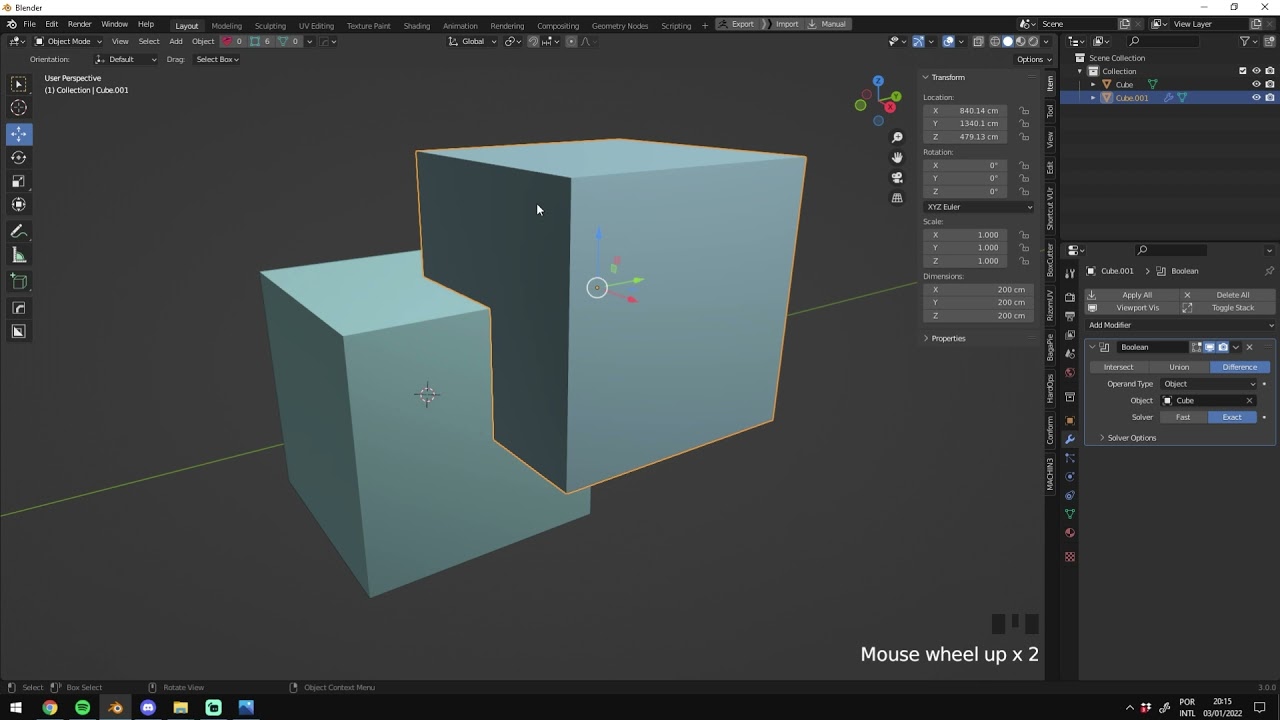Set the Boolean operation to Union
The image size is (1280, 720).
(1179, 367)
